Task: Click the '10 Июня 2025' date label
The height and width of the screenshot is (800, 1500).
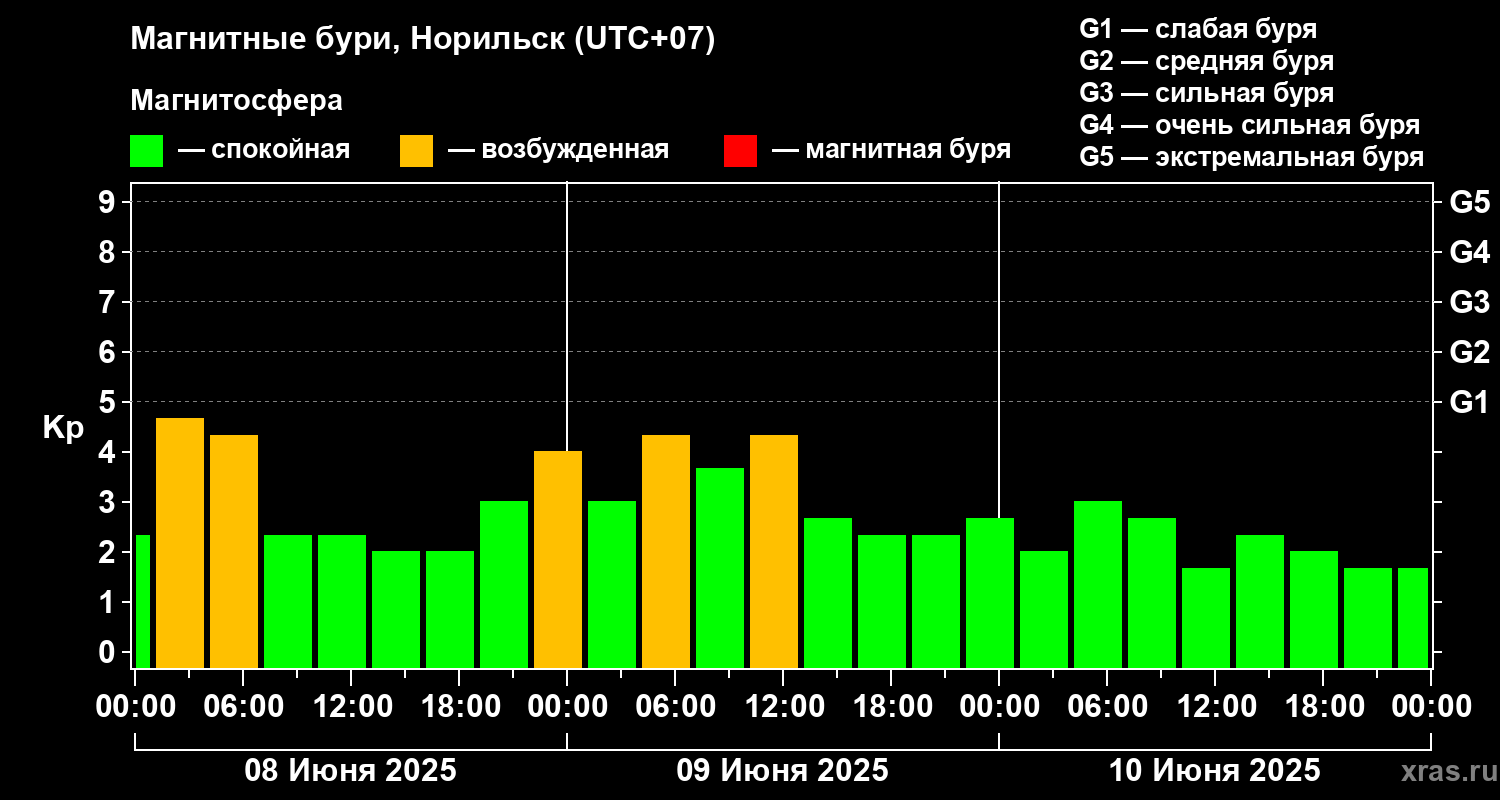Action: (x=1215, y=771)
